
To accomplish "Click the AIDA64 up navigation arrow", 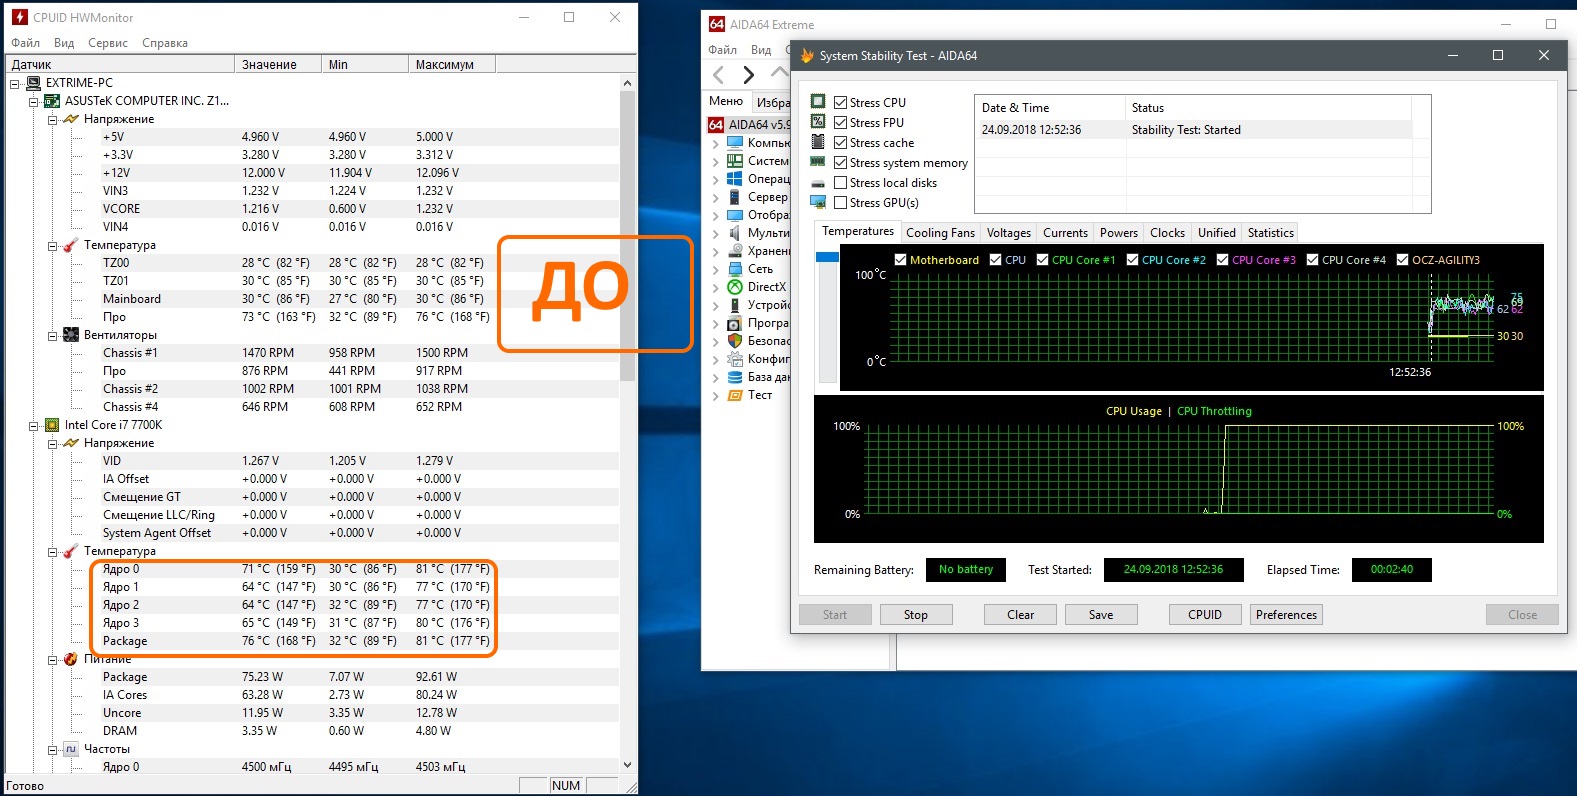I will click(x=779, y=73).
